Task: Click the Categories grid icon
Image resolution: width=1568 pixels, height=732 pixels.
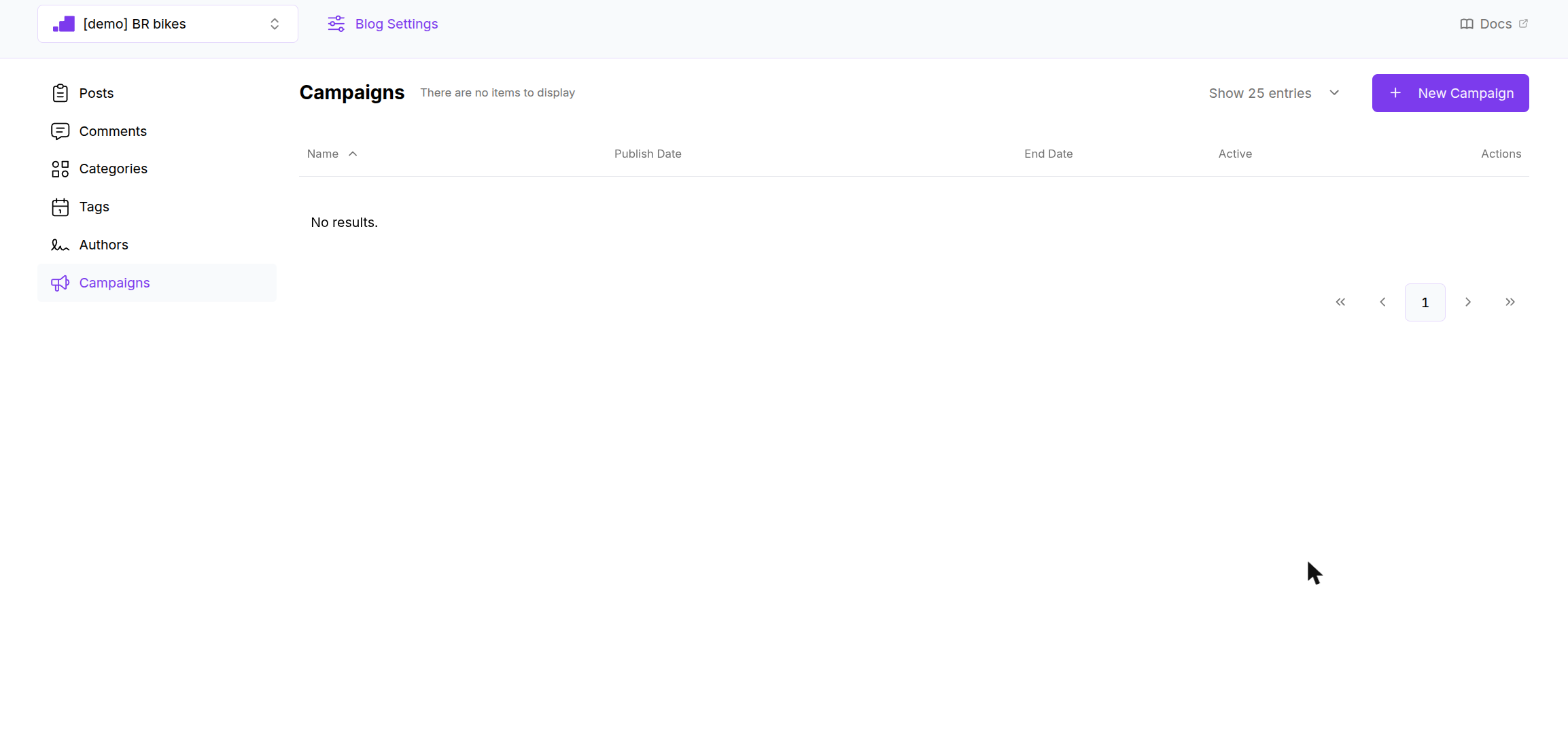Action: pyautogui.click(x=60, y=169)
